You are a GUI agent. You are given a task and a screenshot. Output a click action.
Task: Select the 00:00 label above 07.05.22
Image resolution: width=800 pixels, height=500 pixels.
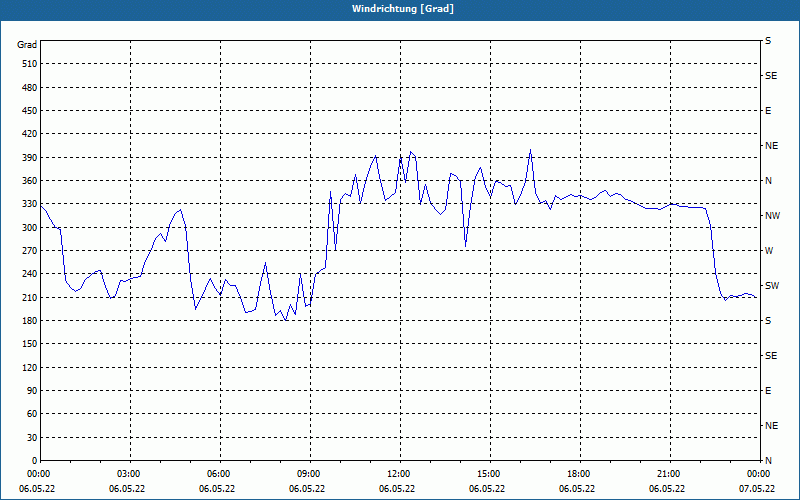tap(758, 474)
